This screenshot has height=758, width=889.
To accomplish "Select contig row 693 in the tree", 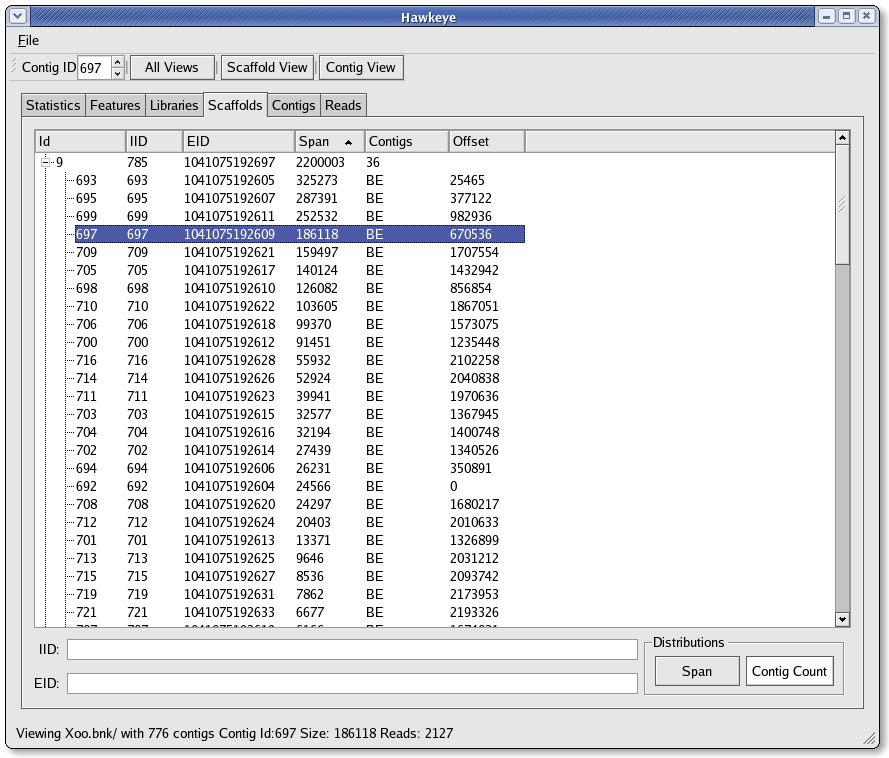I will point(87,180).
